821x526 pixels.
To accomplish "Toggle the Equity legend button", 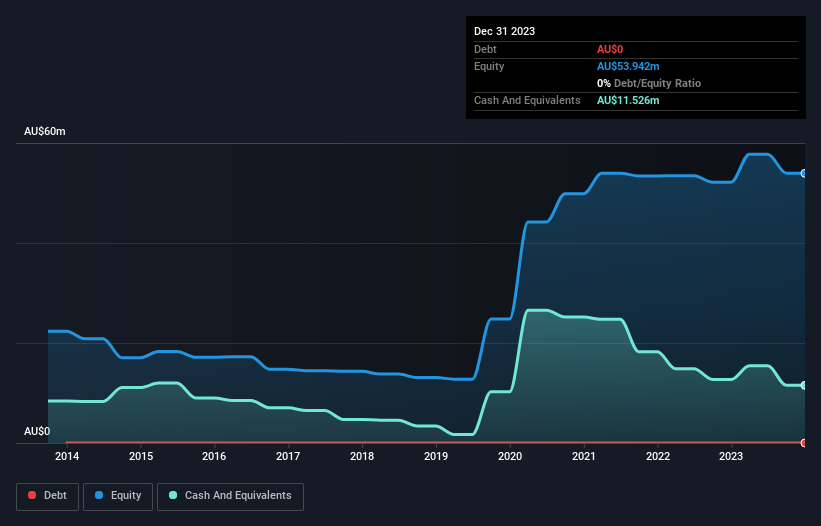I will 118,496.
